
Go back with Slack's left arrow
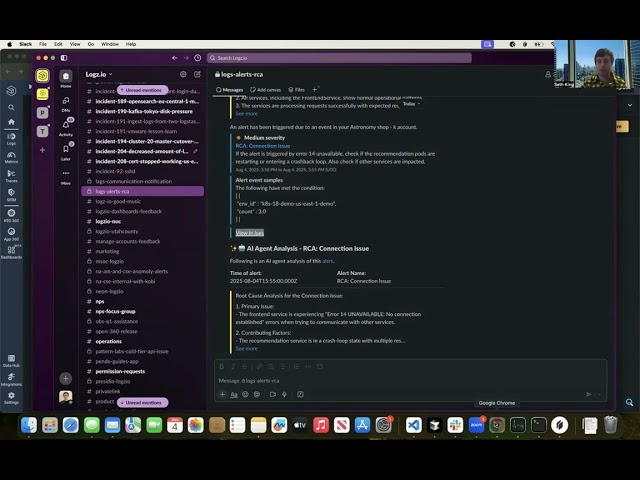175,58
